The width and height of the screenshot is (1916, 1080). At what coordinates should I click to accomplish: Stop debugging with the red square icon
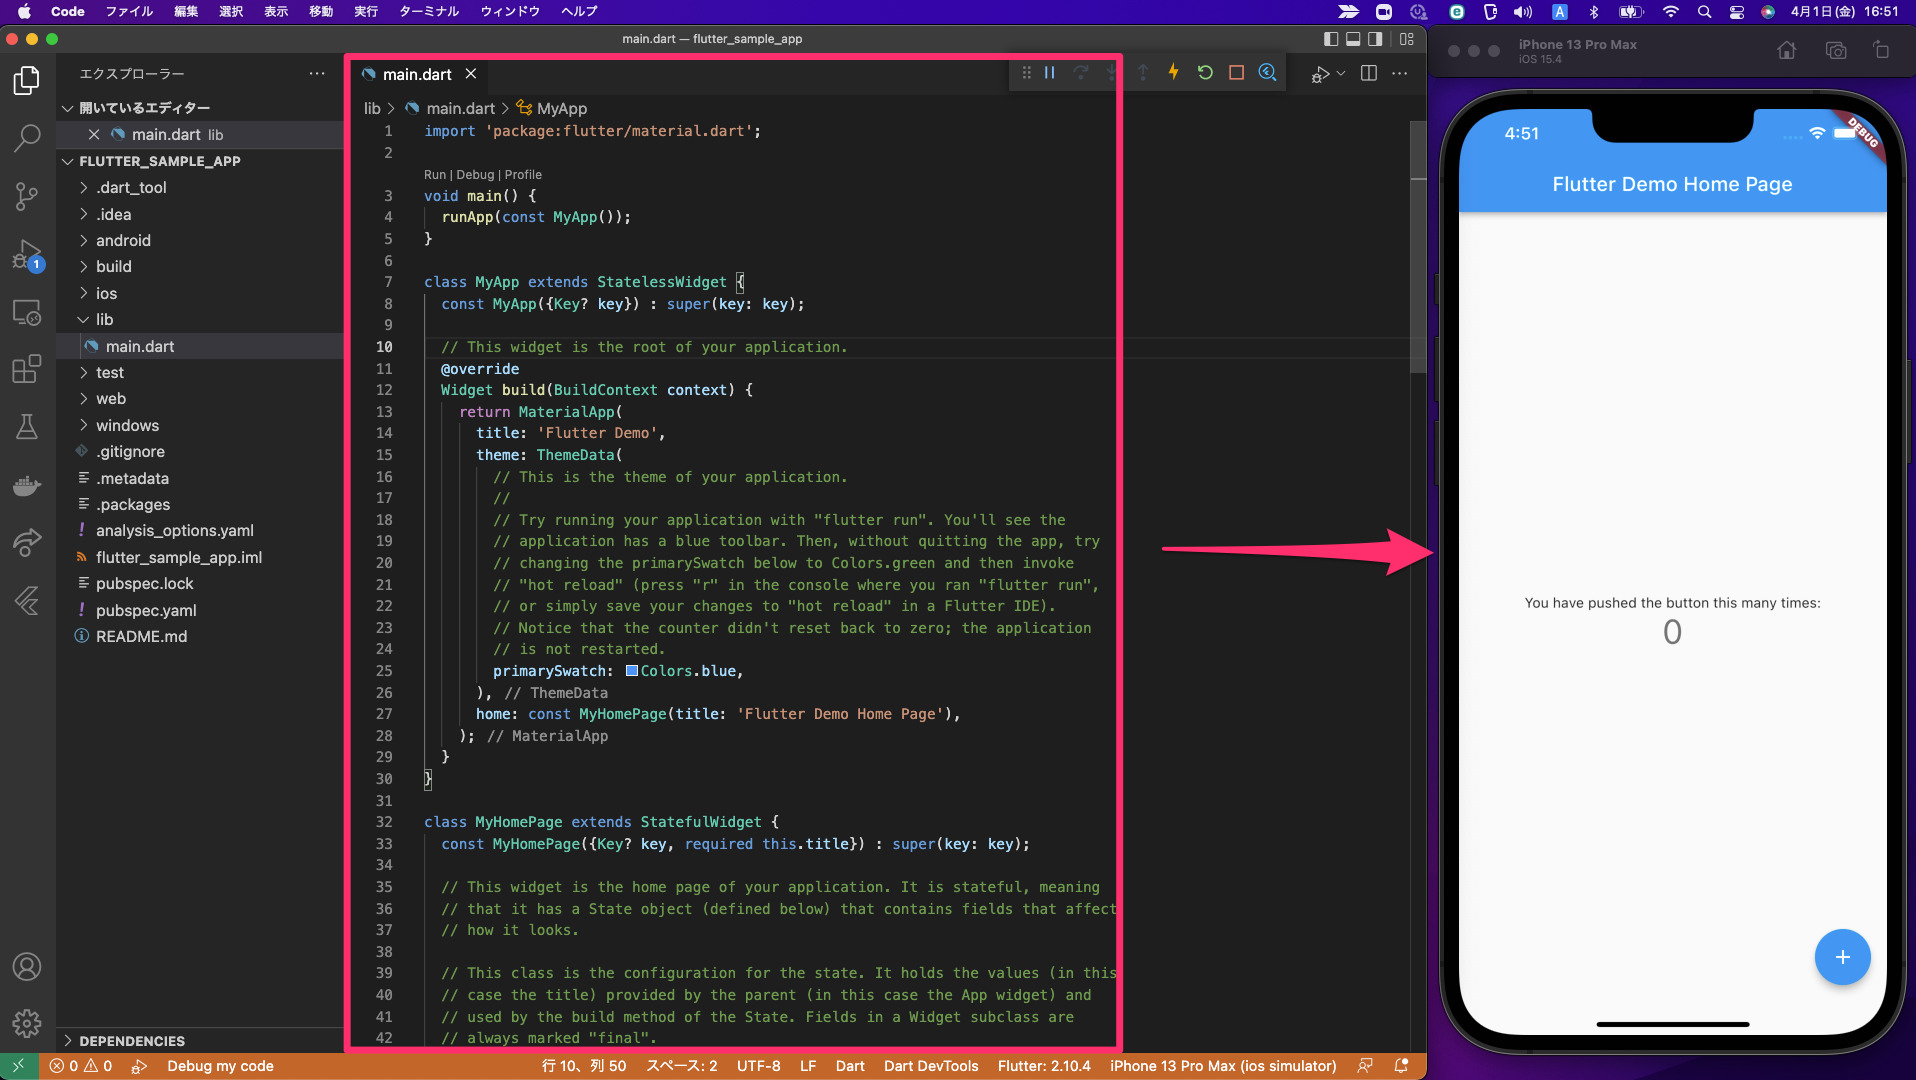click(x=1237, y=72)
